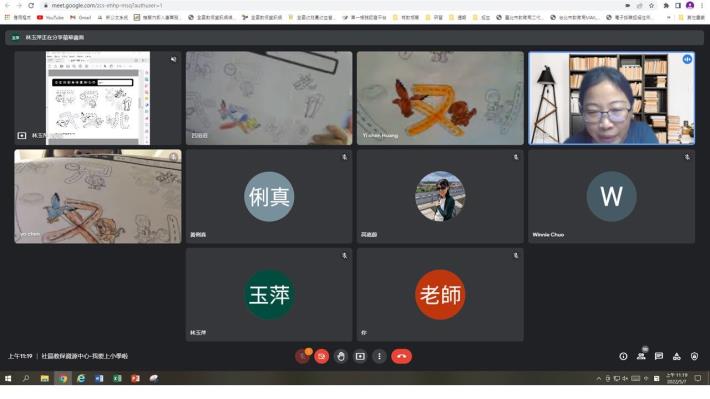
Task: Open the host controls shield icon
Action: (695, 356)
